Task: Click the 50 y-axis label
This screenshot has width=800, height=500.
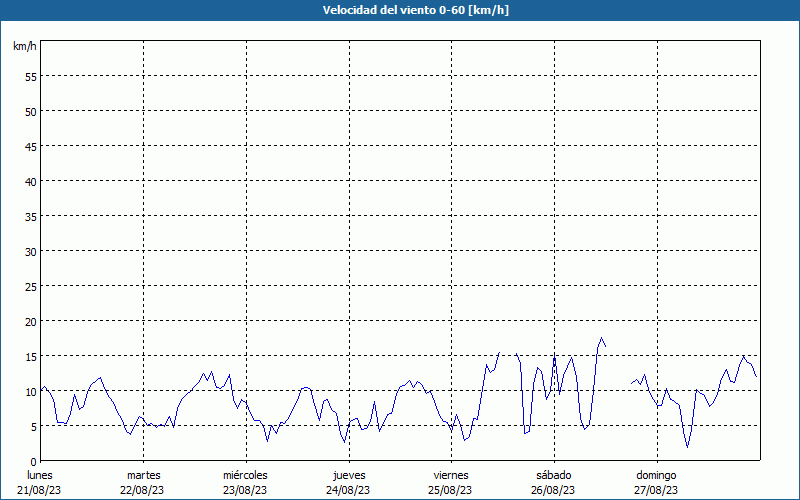Action: tap(31, 112)
